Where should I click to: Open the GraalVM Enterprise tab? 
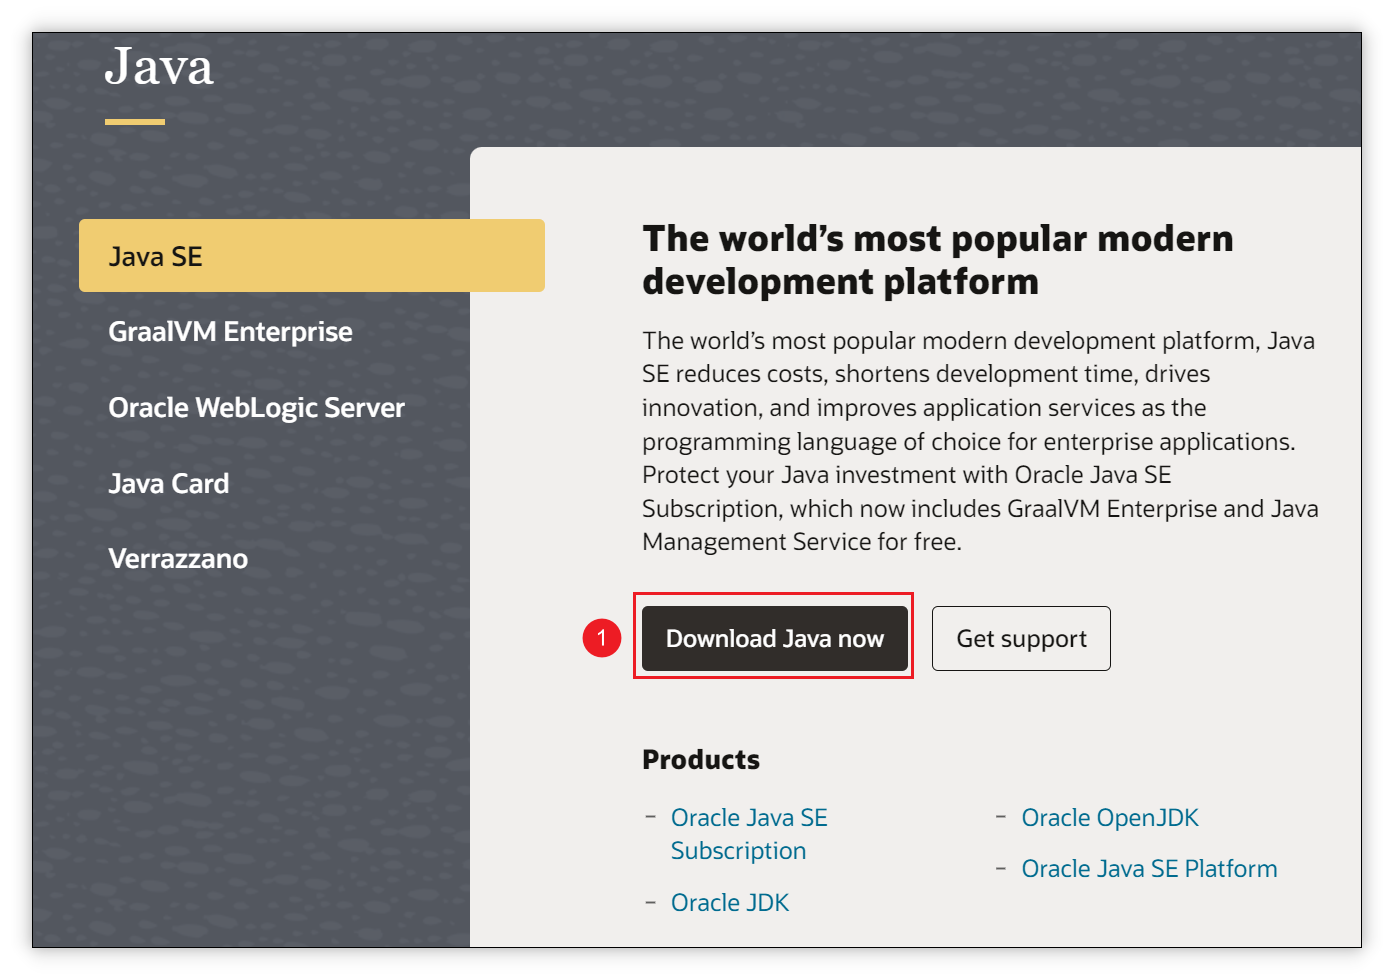point(230,332)
